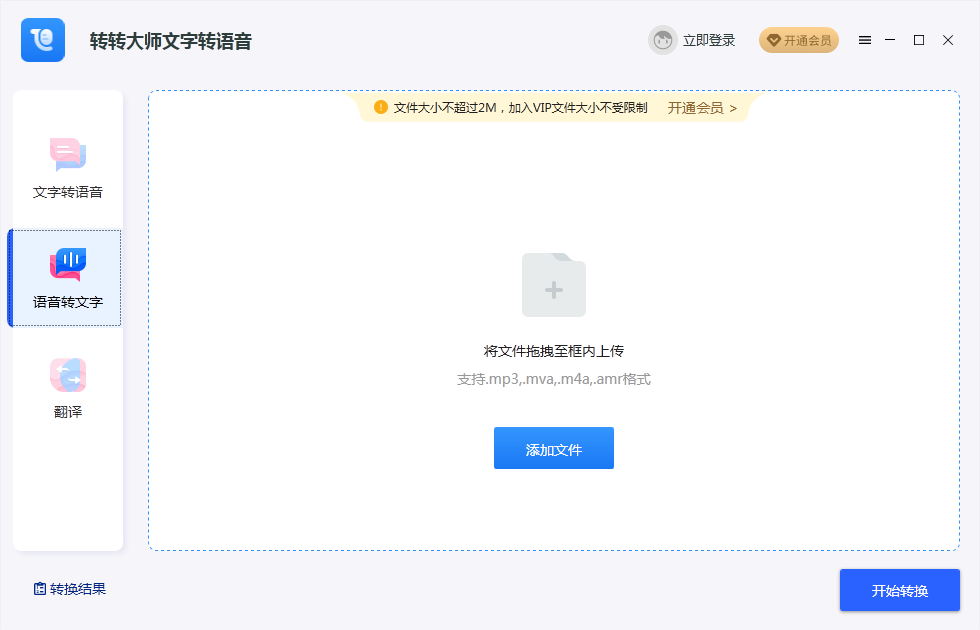Click the 开始转换 conversion button
Screen dimensions: 980x630
(898, 590)
